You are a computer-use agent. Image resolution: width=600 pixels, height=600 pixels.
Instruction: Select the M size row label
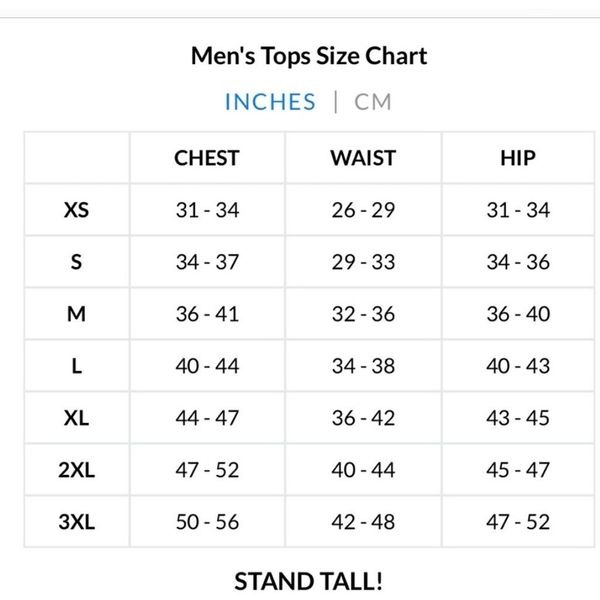(x=77, y=314)
